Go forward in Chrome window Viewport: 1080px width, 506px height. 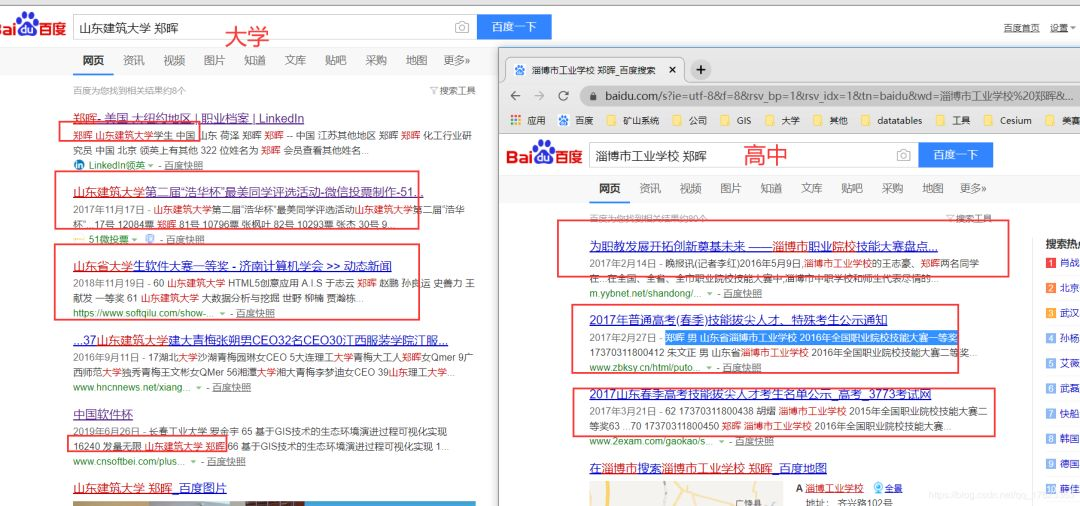539,96
